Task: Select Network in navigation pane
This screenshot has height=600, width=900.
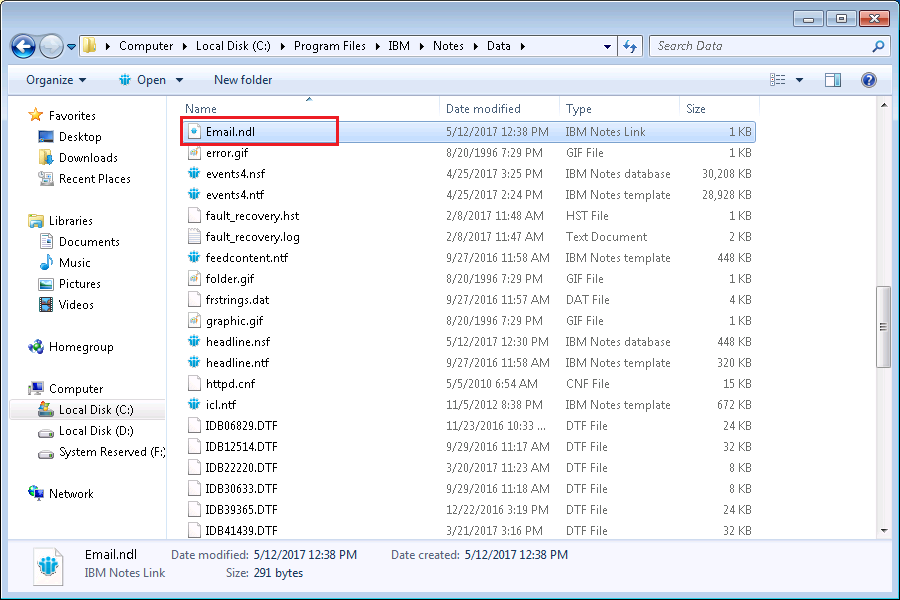Action: pyautogui.click(x=71, y=494)
